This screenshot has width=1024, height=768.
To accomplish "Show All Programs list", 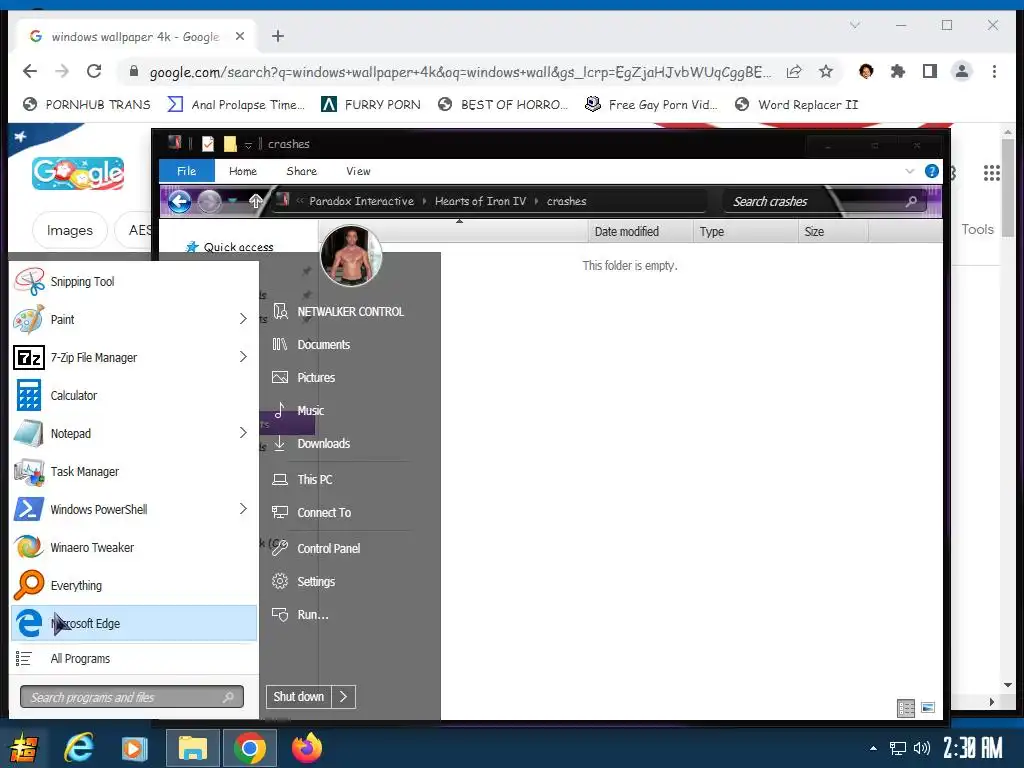I will click(x=134, y=658).
